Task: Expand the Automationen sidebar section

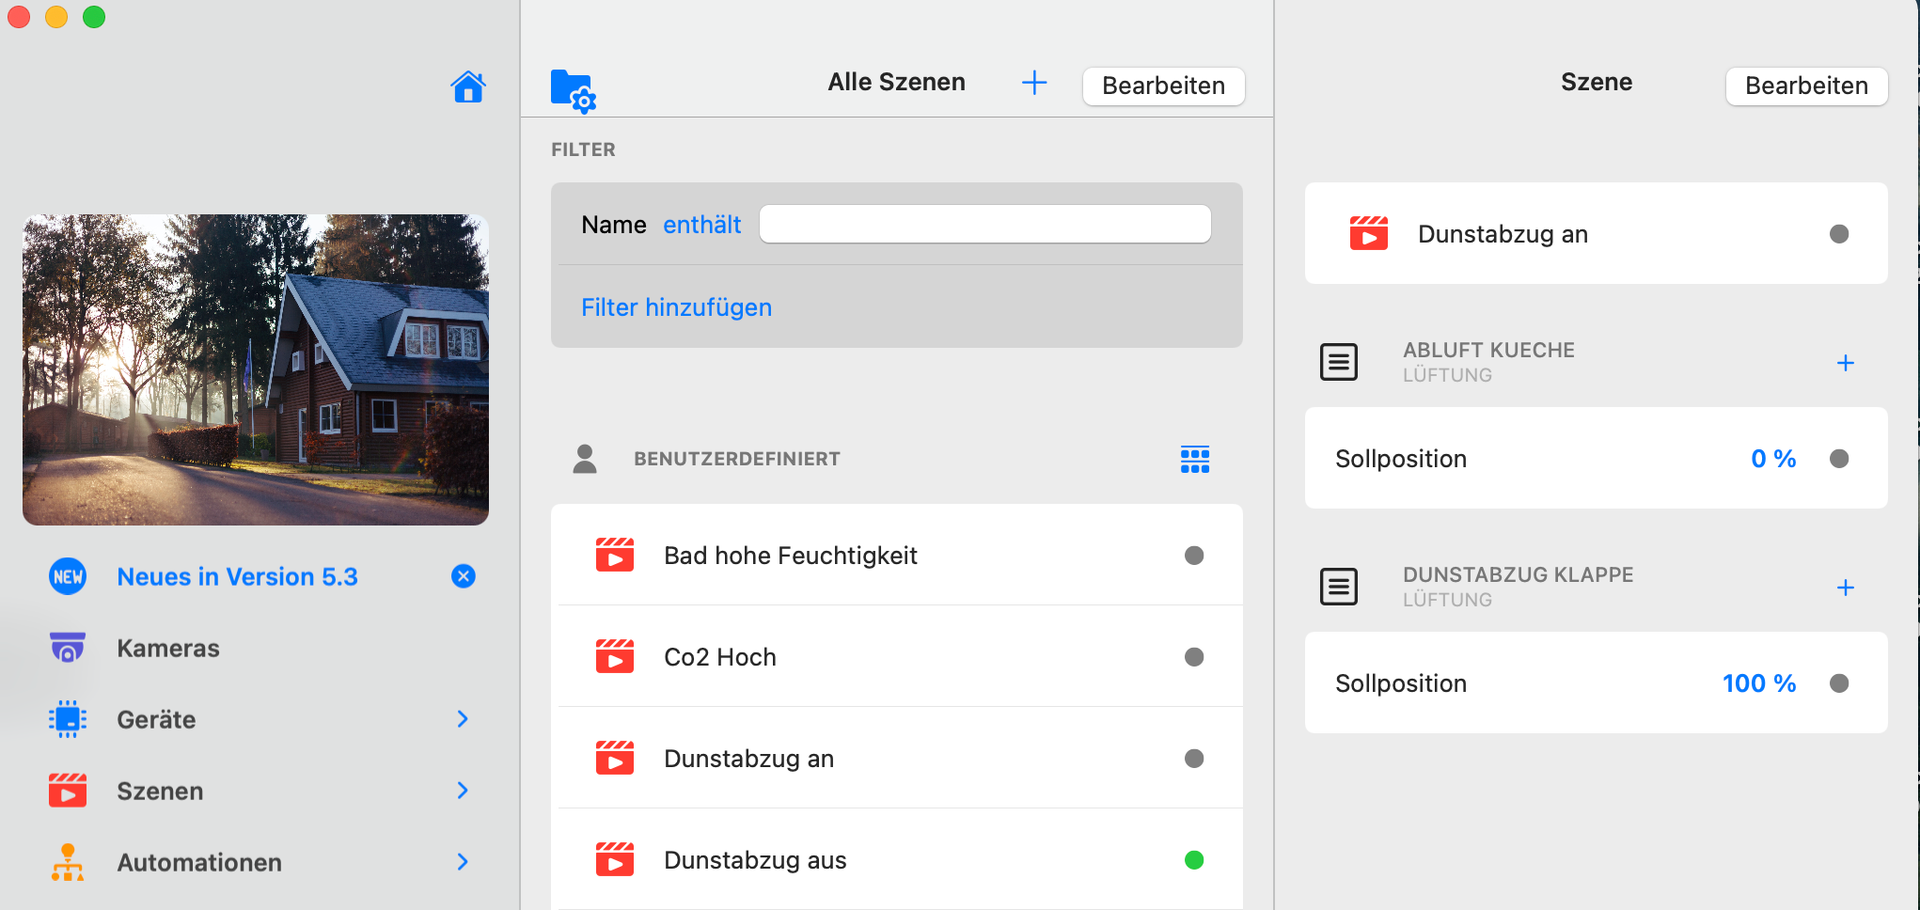Action: point(462,862)
